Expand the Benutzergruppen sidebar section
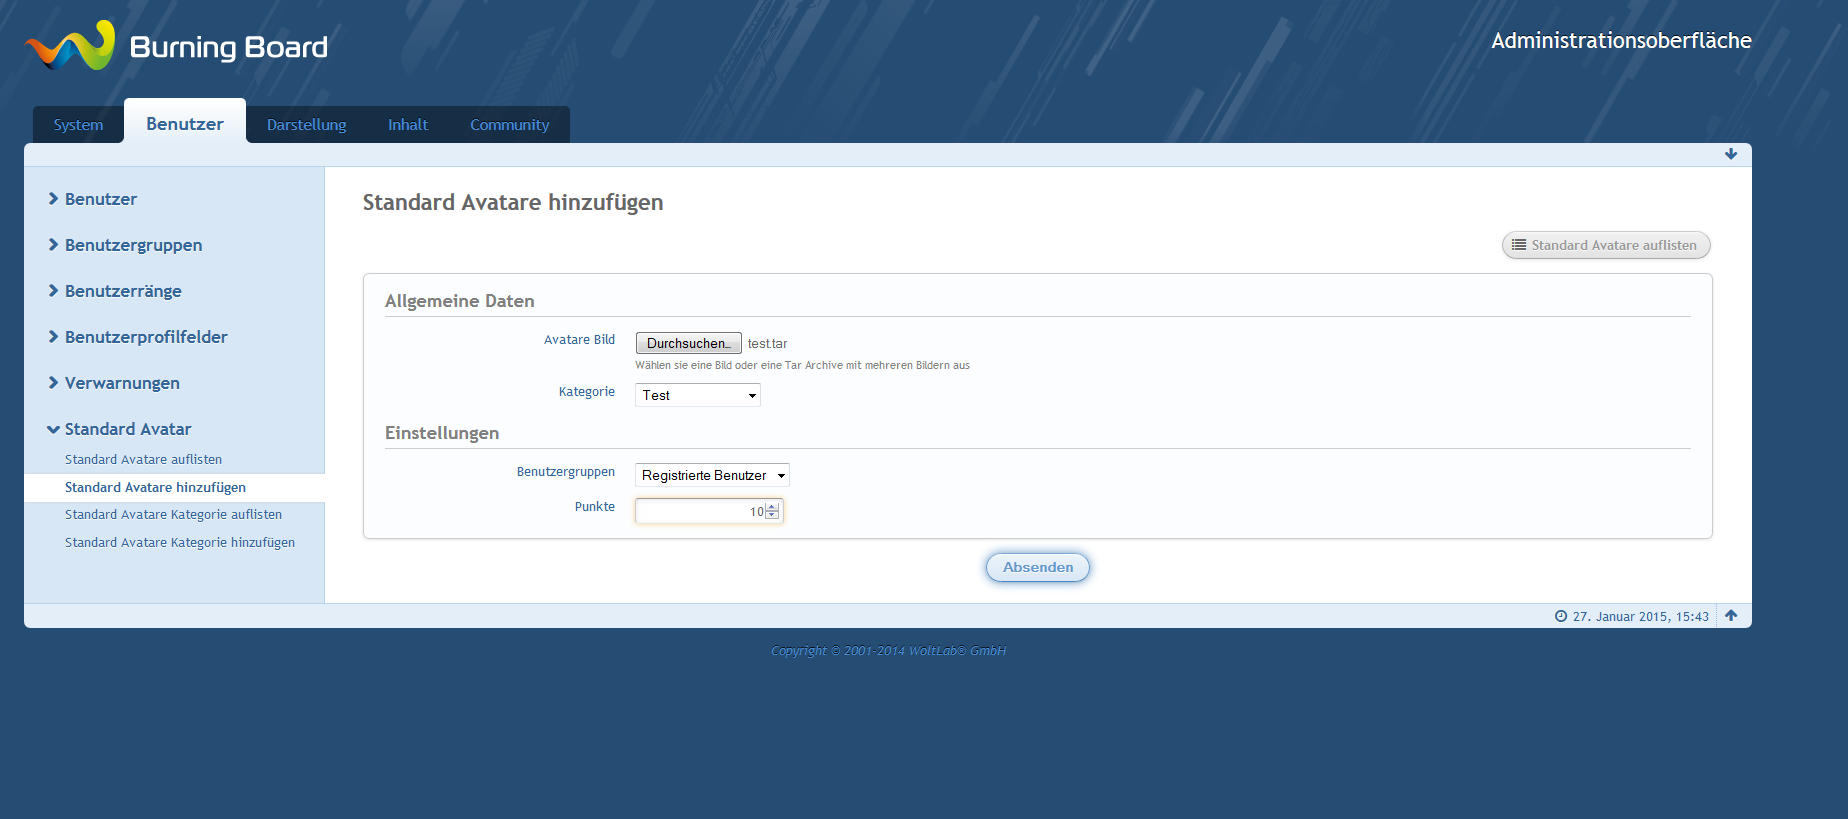The image size is (1848, 819). click(133, 245)
